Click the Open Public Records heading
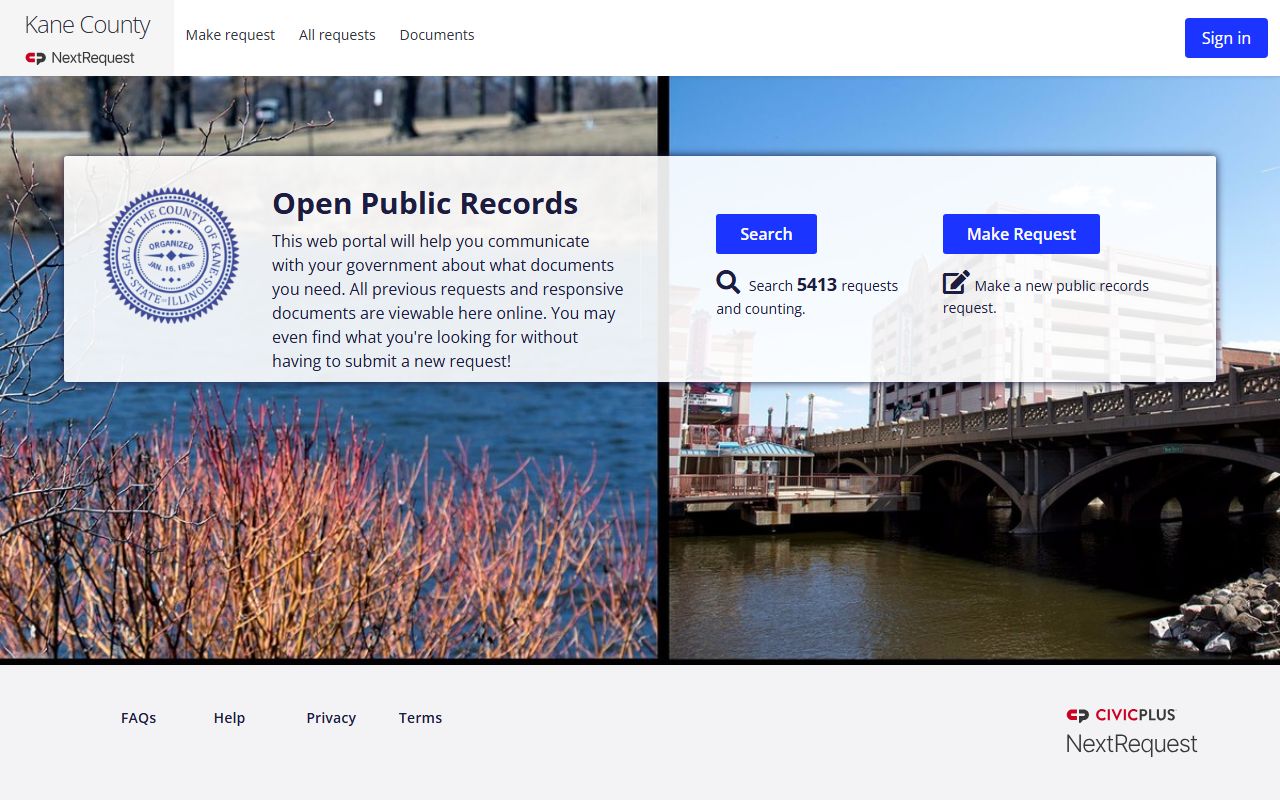This screenshot has width=1280, height=800. click(425, 203)
